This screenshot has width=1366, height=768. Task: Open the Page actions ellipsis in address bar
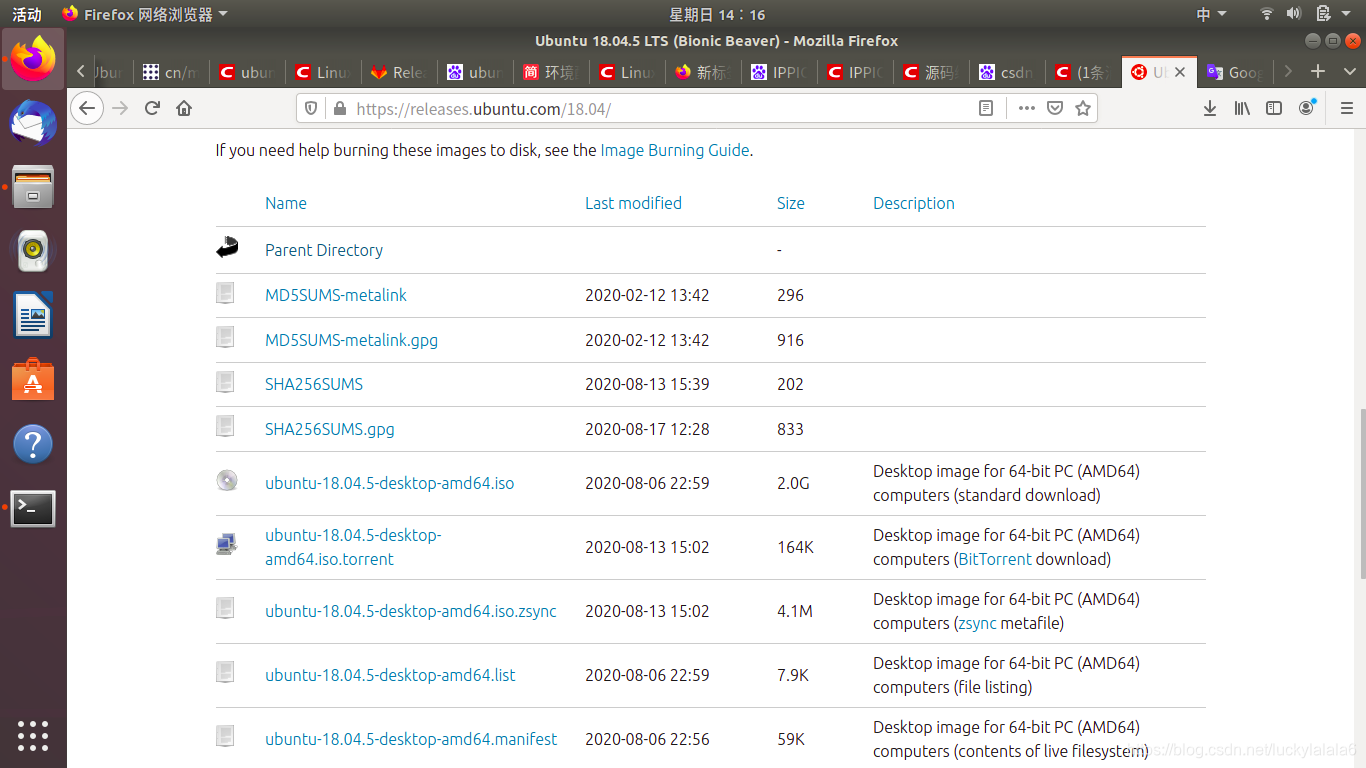pyautogui.click(x=1026, y=107)
